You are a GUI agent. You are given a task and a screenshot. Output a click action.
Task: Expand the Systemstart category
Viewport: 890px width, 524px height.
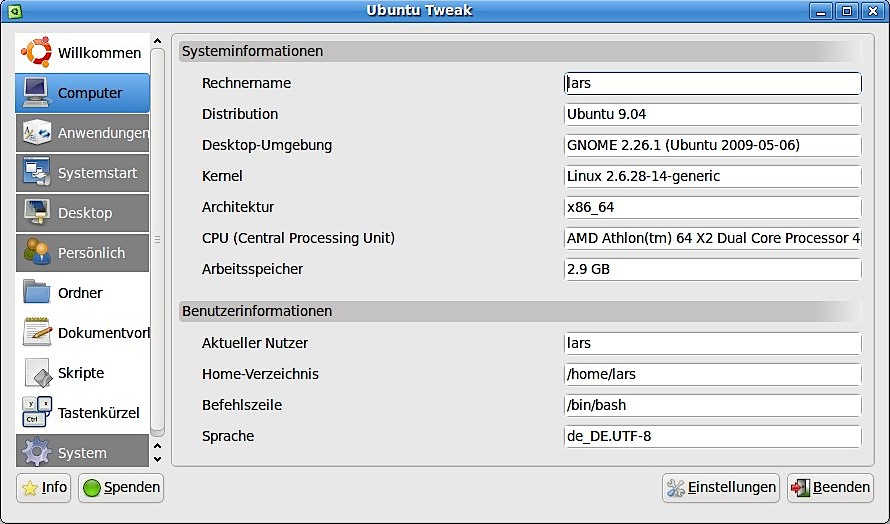pyautogui.click(x=82, y=173)
